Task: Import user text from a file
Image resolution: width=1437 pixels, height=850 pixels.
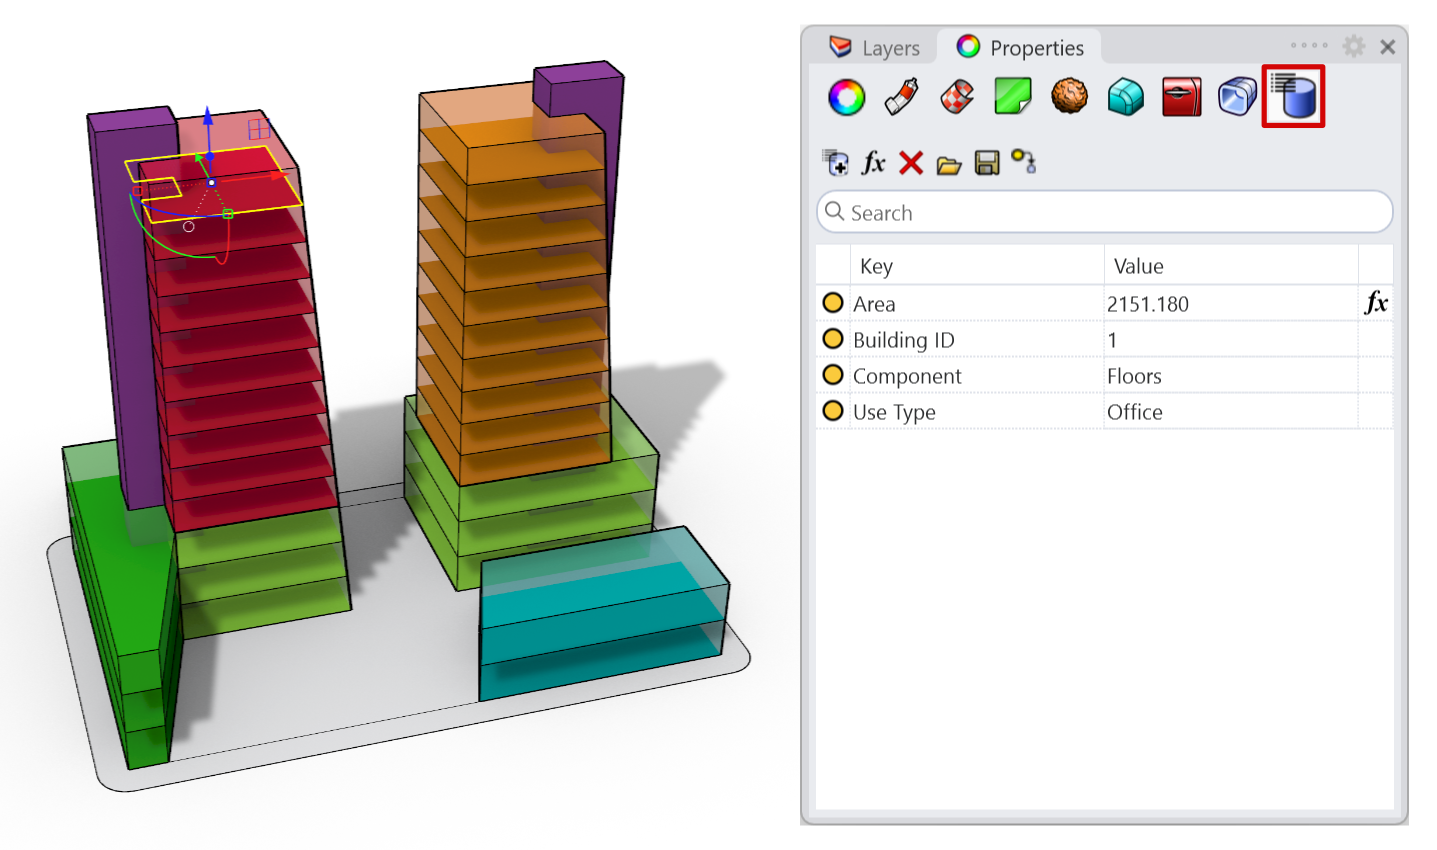Action: tap(947, 162)
